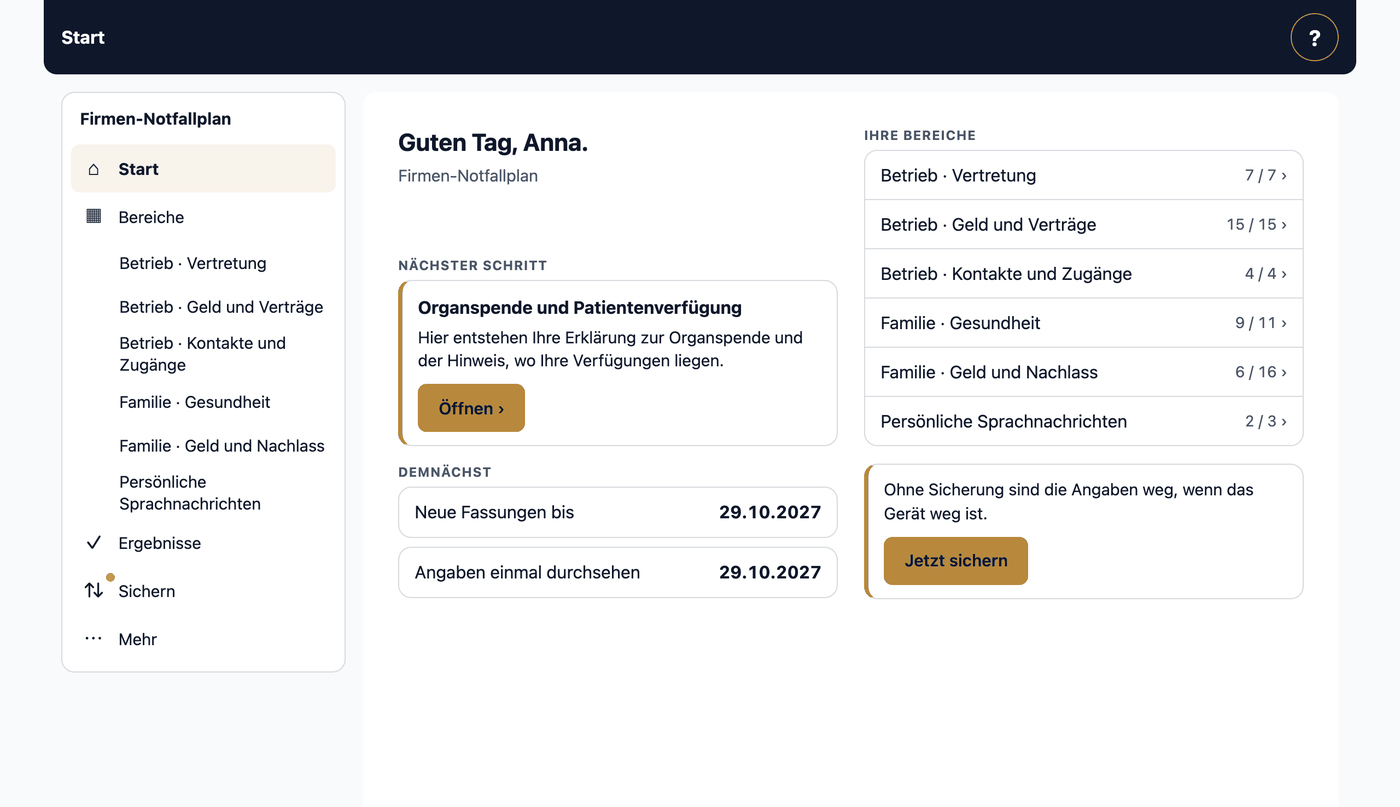Click the Öffnen button
The height and width of the screenshot is (807, 1400).
471,408
